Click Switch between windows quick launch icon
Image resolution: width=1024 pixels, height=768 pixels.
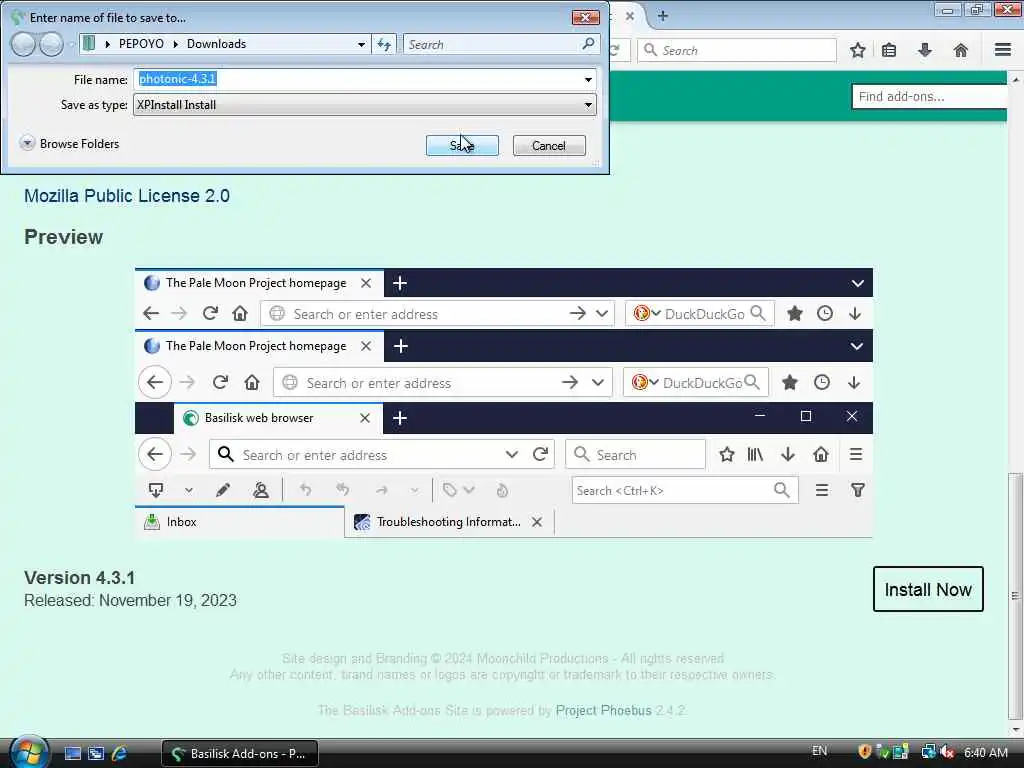point(96,754)
